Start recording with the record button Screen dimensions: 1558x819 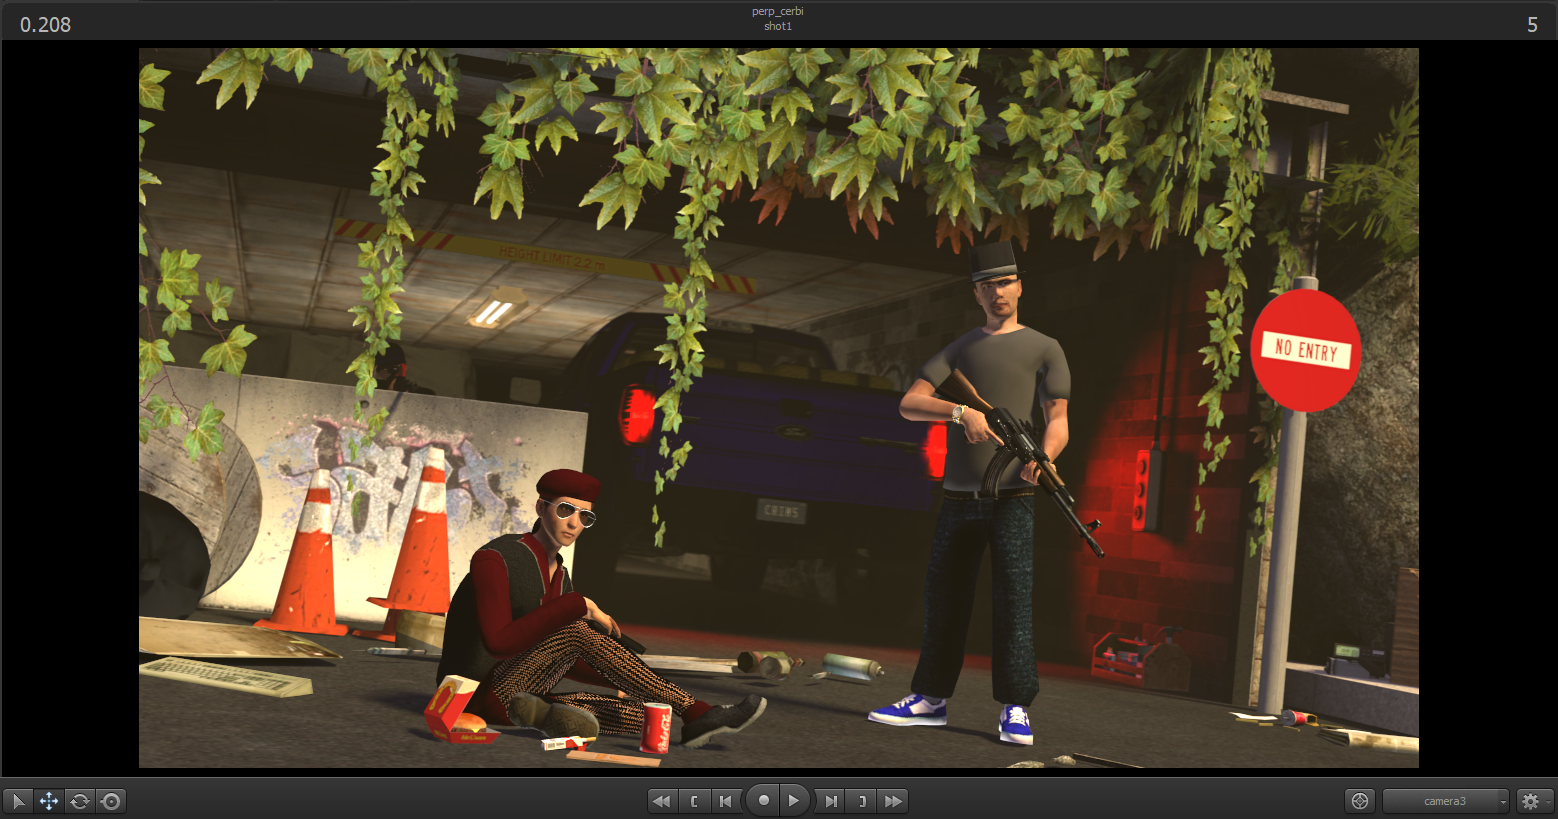(763, 801)
